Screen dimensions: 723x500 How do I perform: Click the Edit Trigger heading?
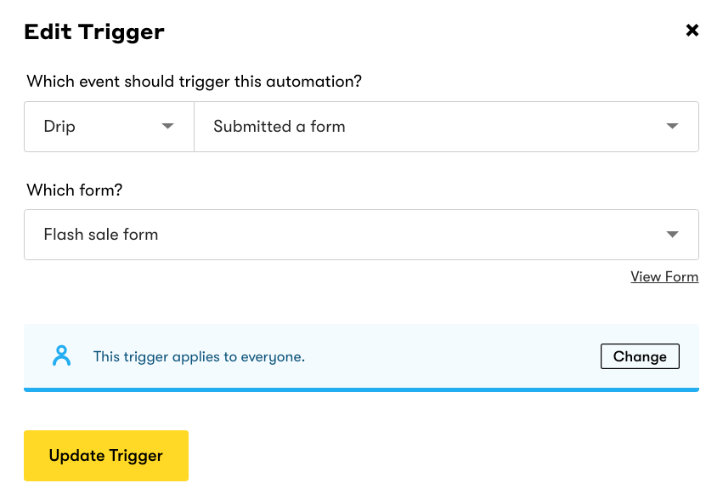[94, 32]
